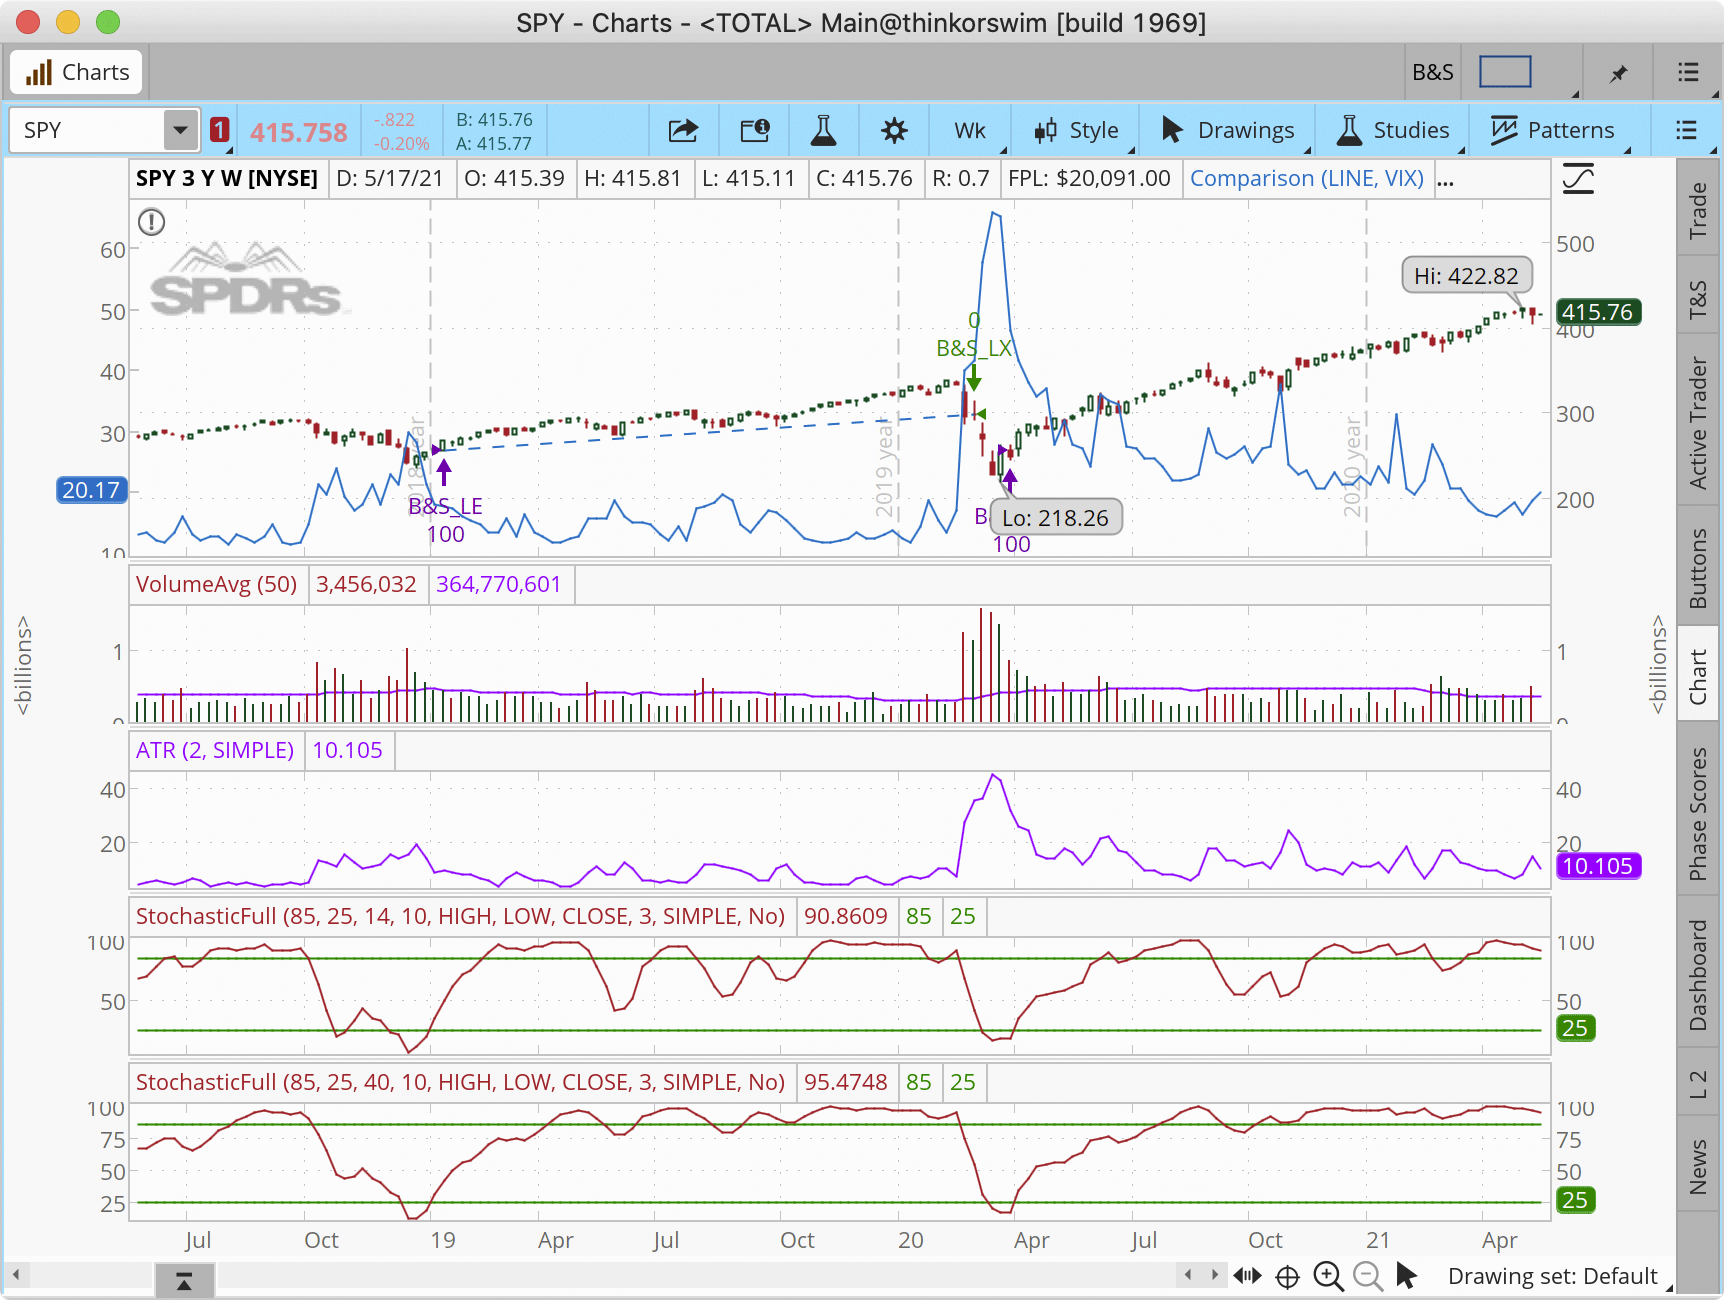The height and width of the screenshot is (1300, 1724).
Task: Open the Drawings menu
Action: tap(1228, 130)
